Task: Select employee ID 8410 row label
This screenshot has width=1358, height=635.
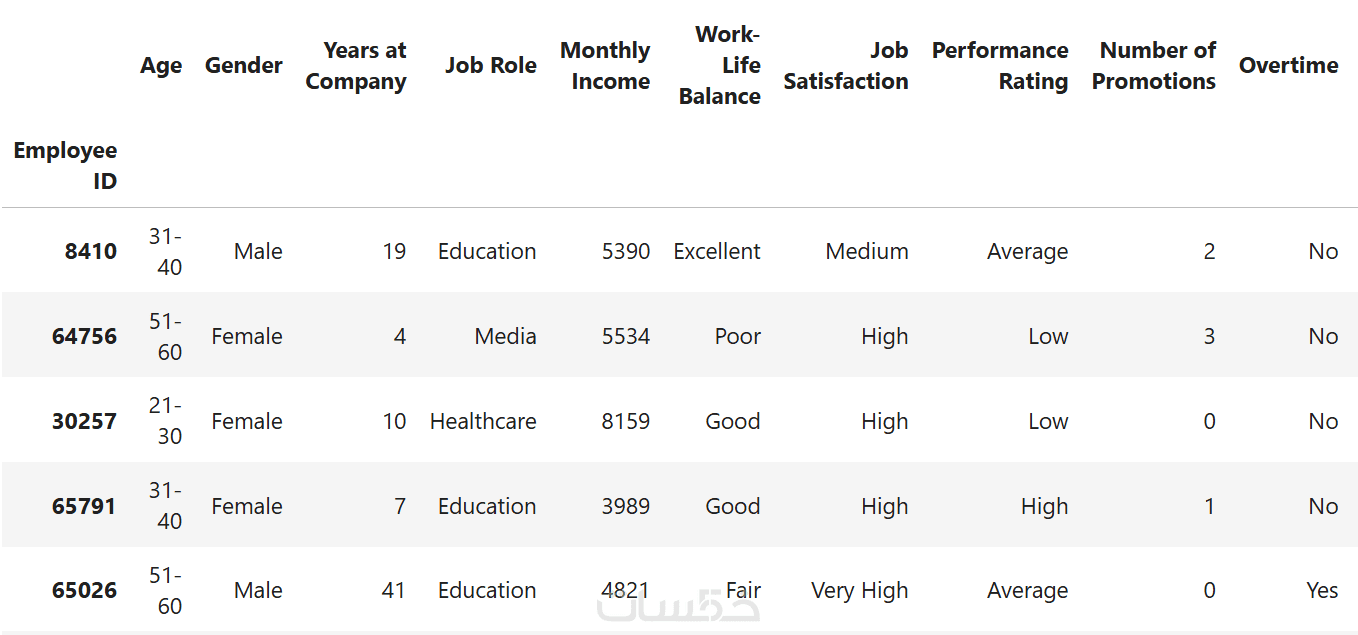Action: click(x=91, y=252)
